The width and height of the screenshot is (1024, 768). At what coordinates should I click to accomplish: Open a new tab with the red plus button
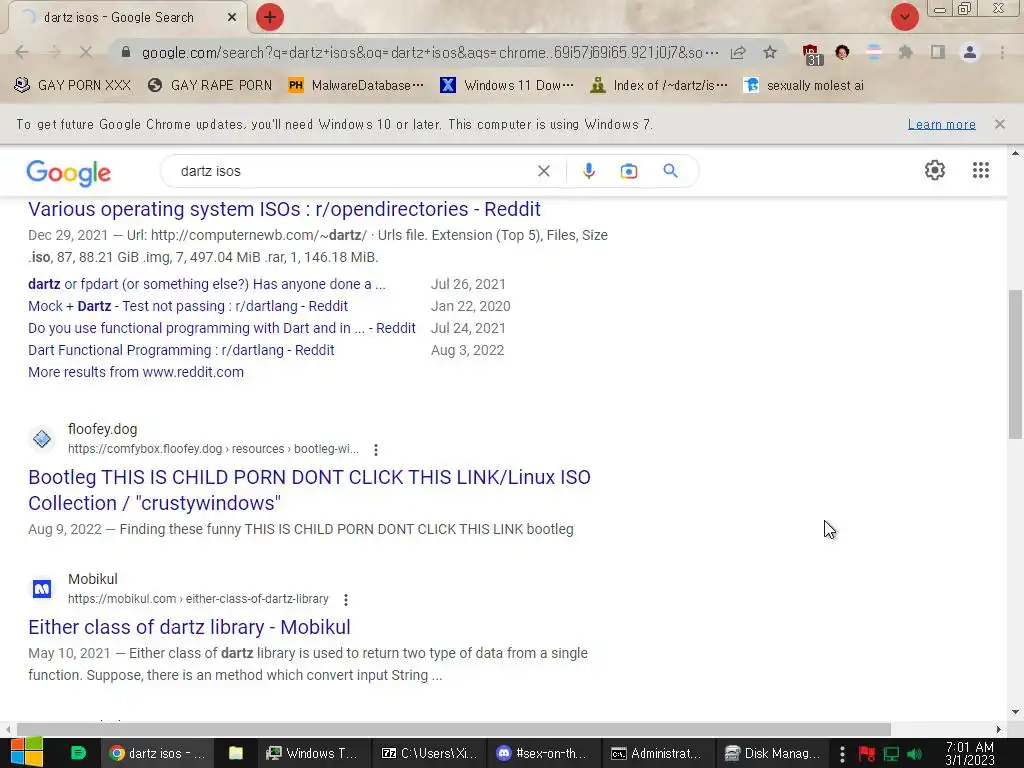pyautogui.click(x=269, y=17)
